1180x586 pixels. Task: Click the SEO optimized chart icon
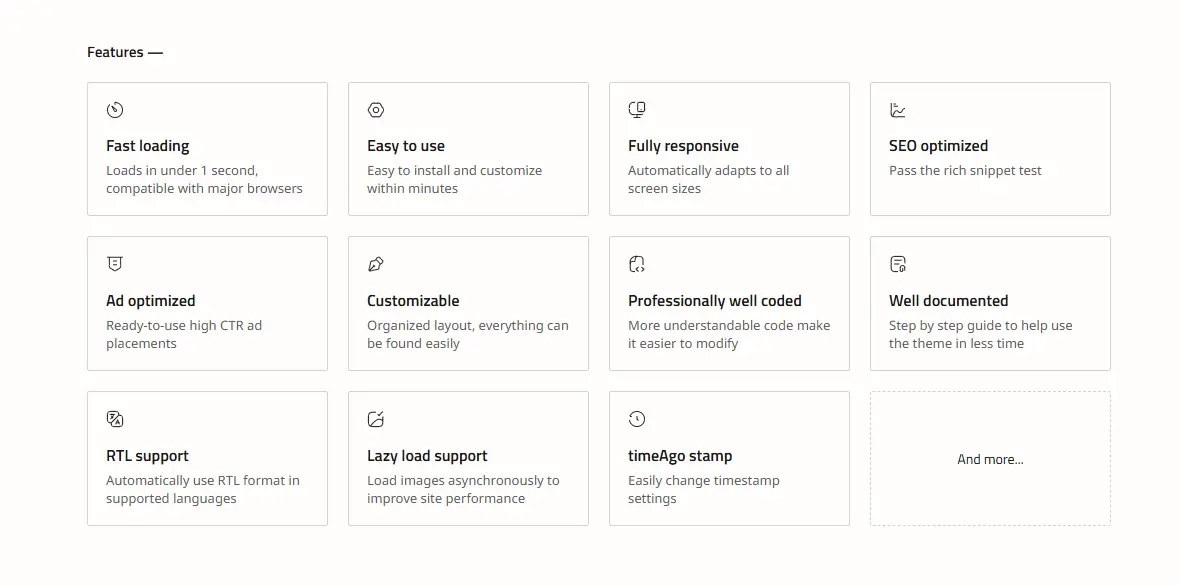(x=898, y=110)
